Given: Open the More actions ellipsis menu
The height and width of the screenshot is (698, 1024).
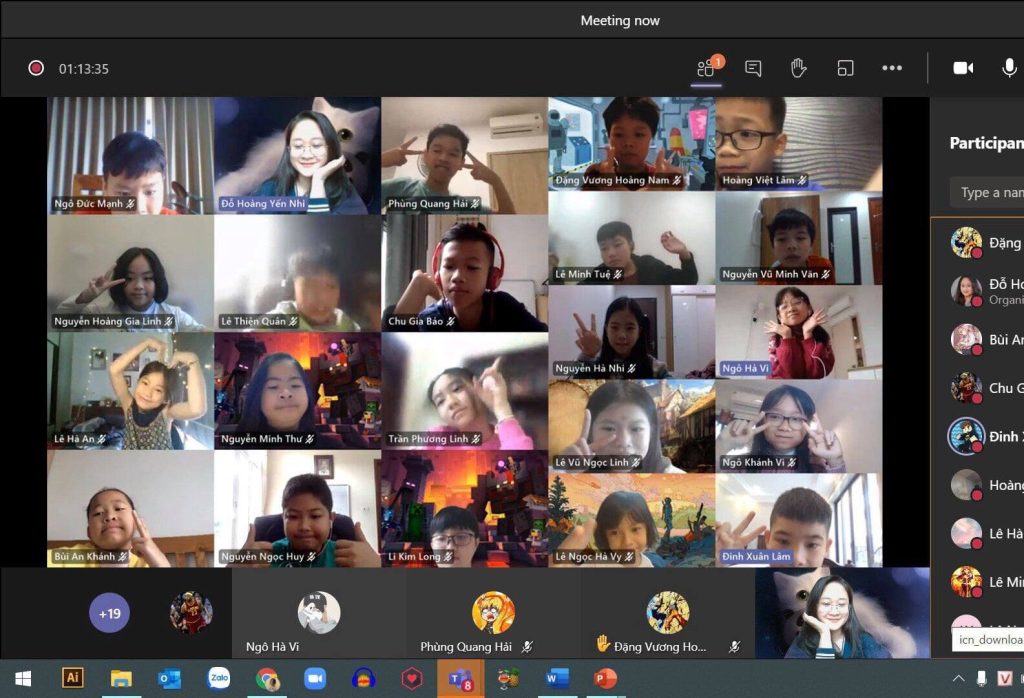Looking at the screenshot, I should point(892,68).
